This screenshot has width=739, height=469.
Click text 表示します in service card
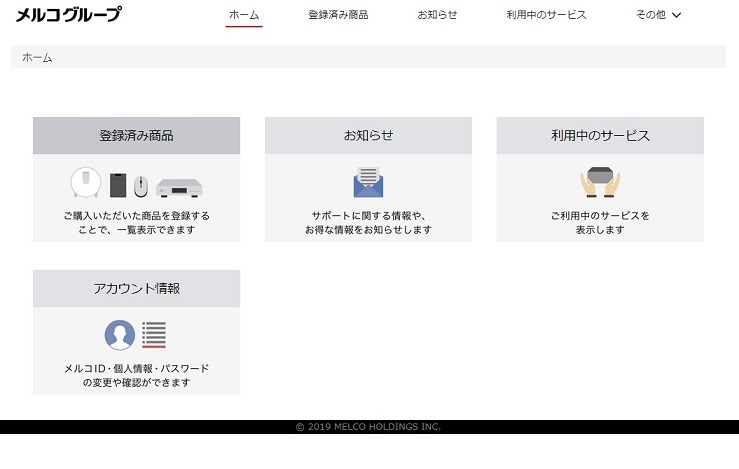pos(600,230)
